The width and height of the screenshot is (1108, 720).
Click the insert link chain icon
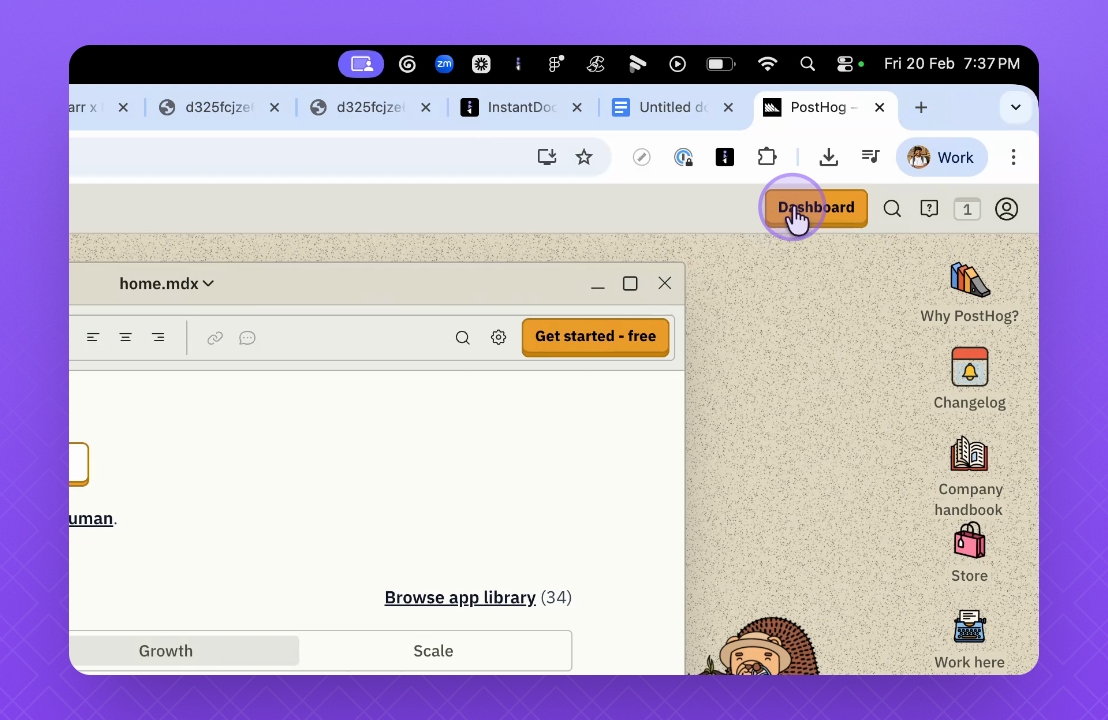(215, 338)
